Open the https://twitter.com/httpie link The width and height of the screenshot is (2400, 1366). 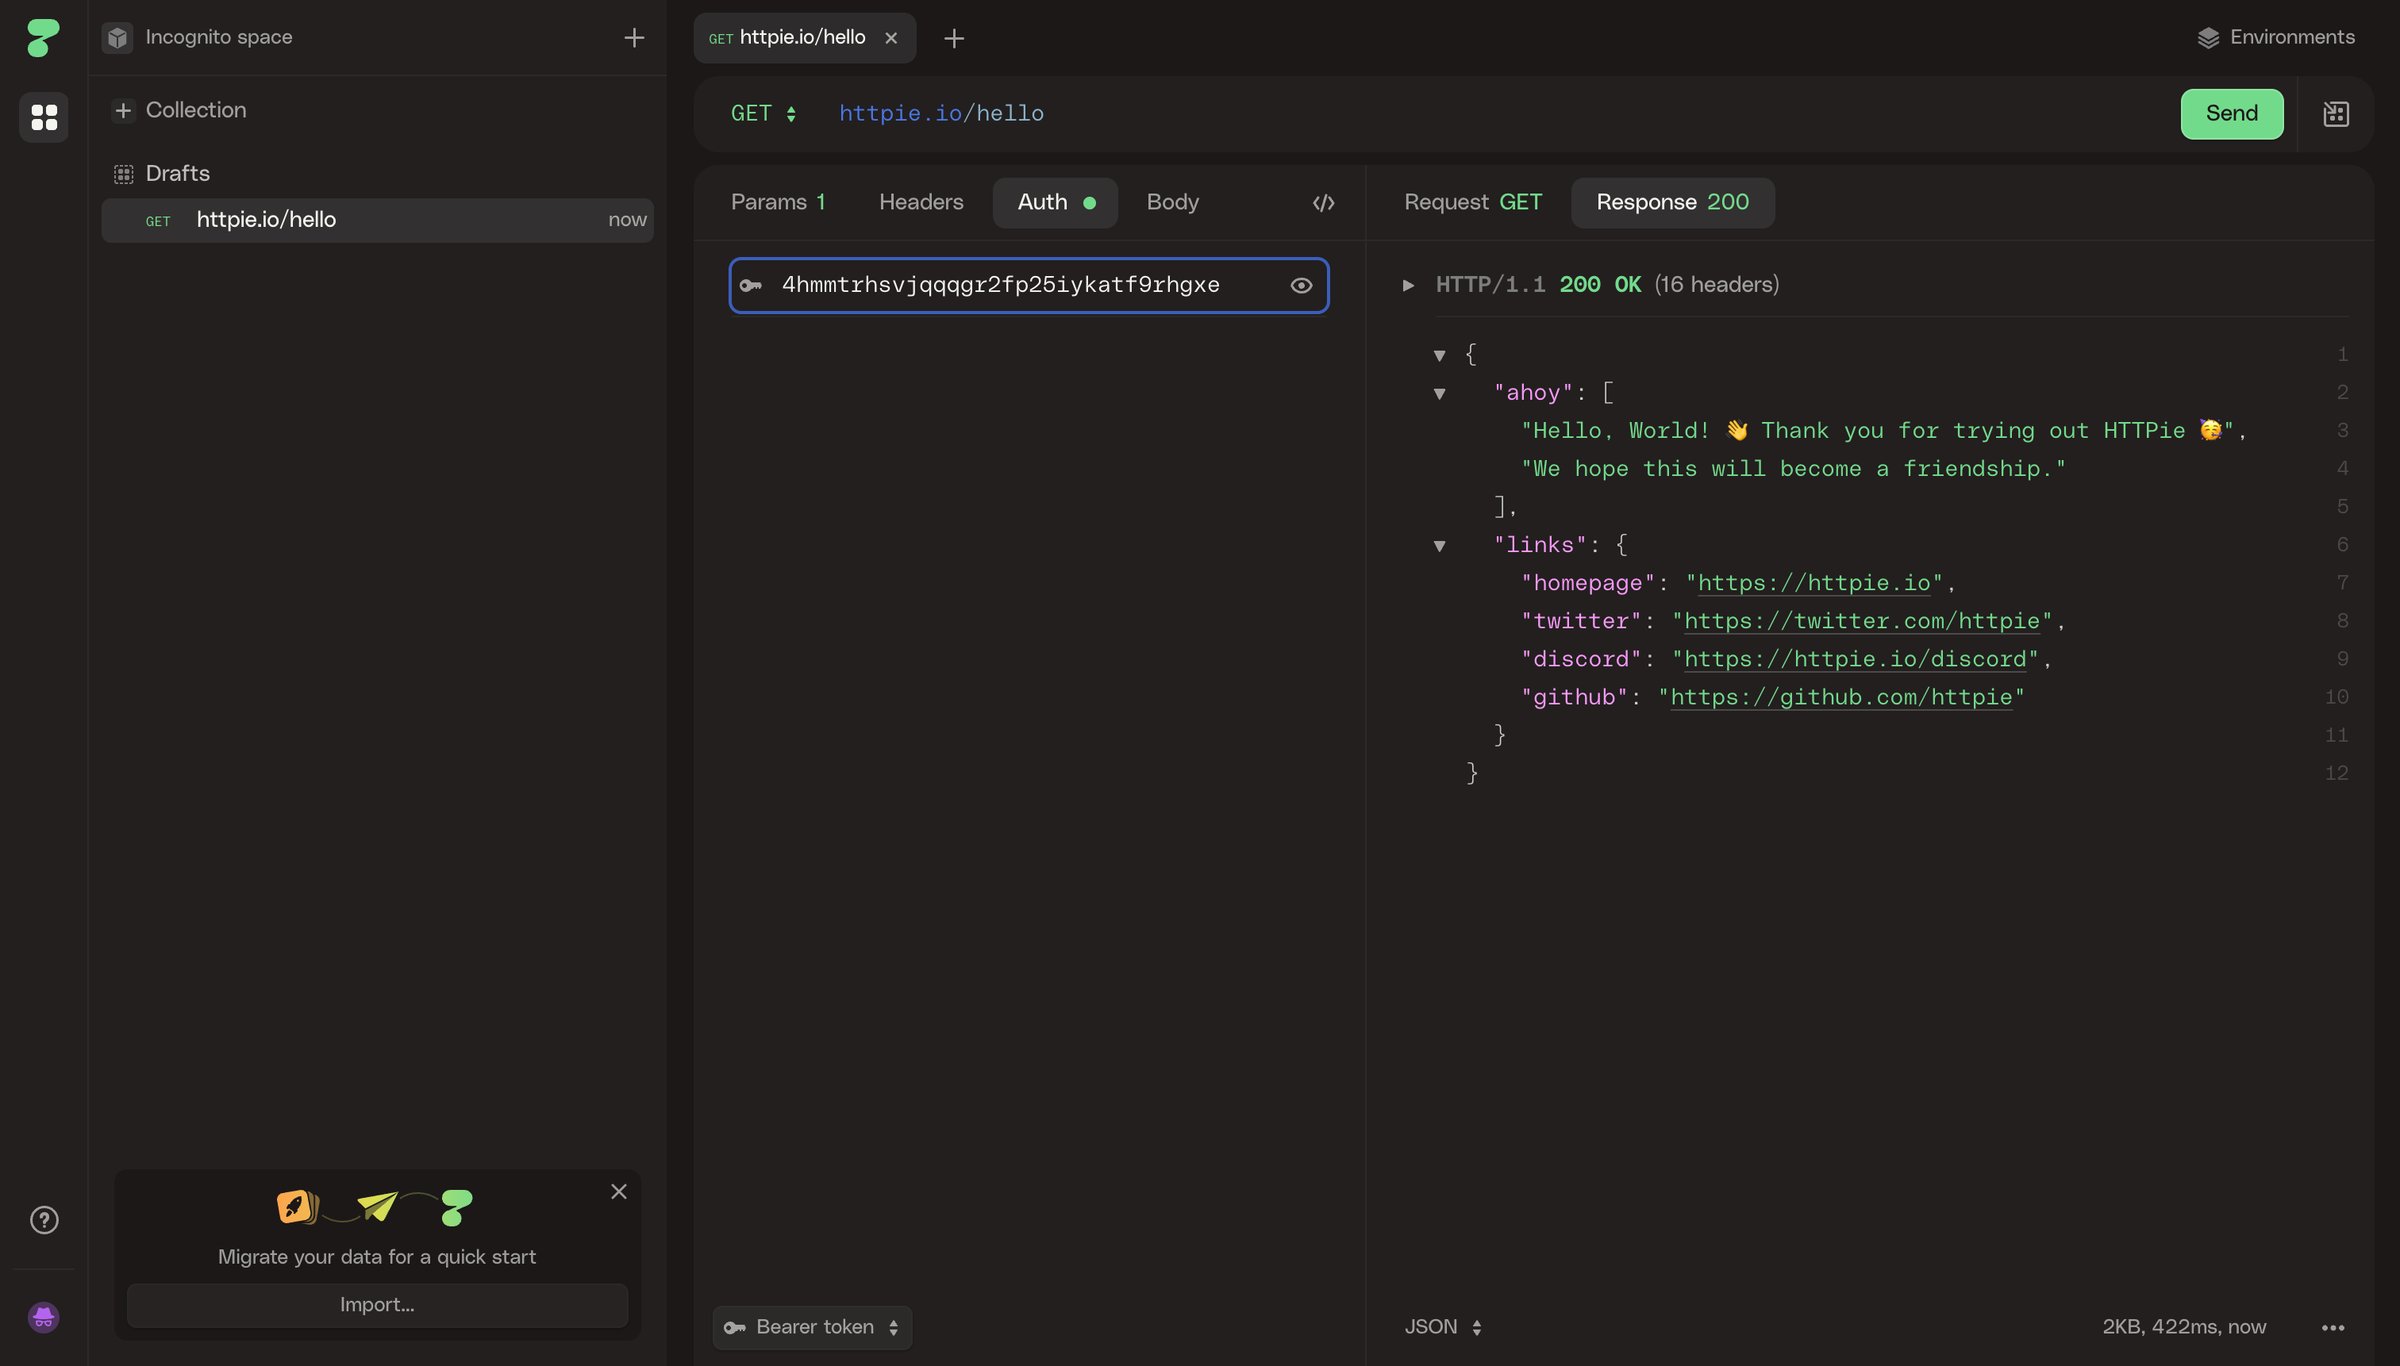[1861, 622]
